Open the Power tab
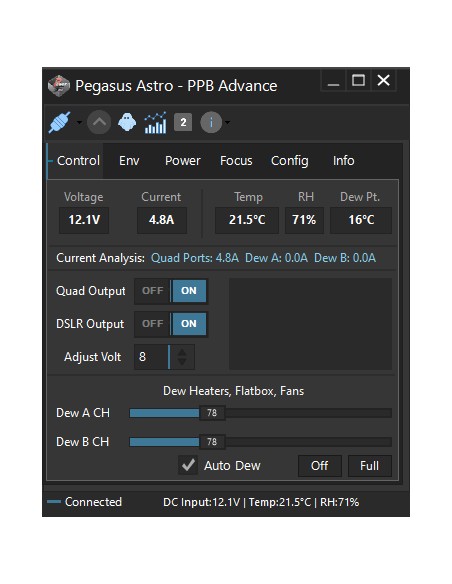452x584 pixels. pos(183,161)
